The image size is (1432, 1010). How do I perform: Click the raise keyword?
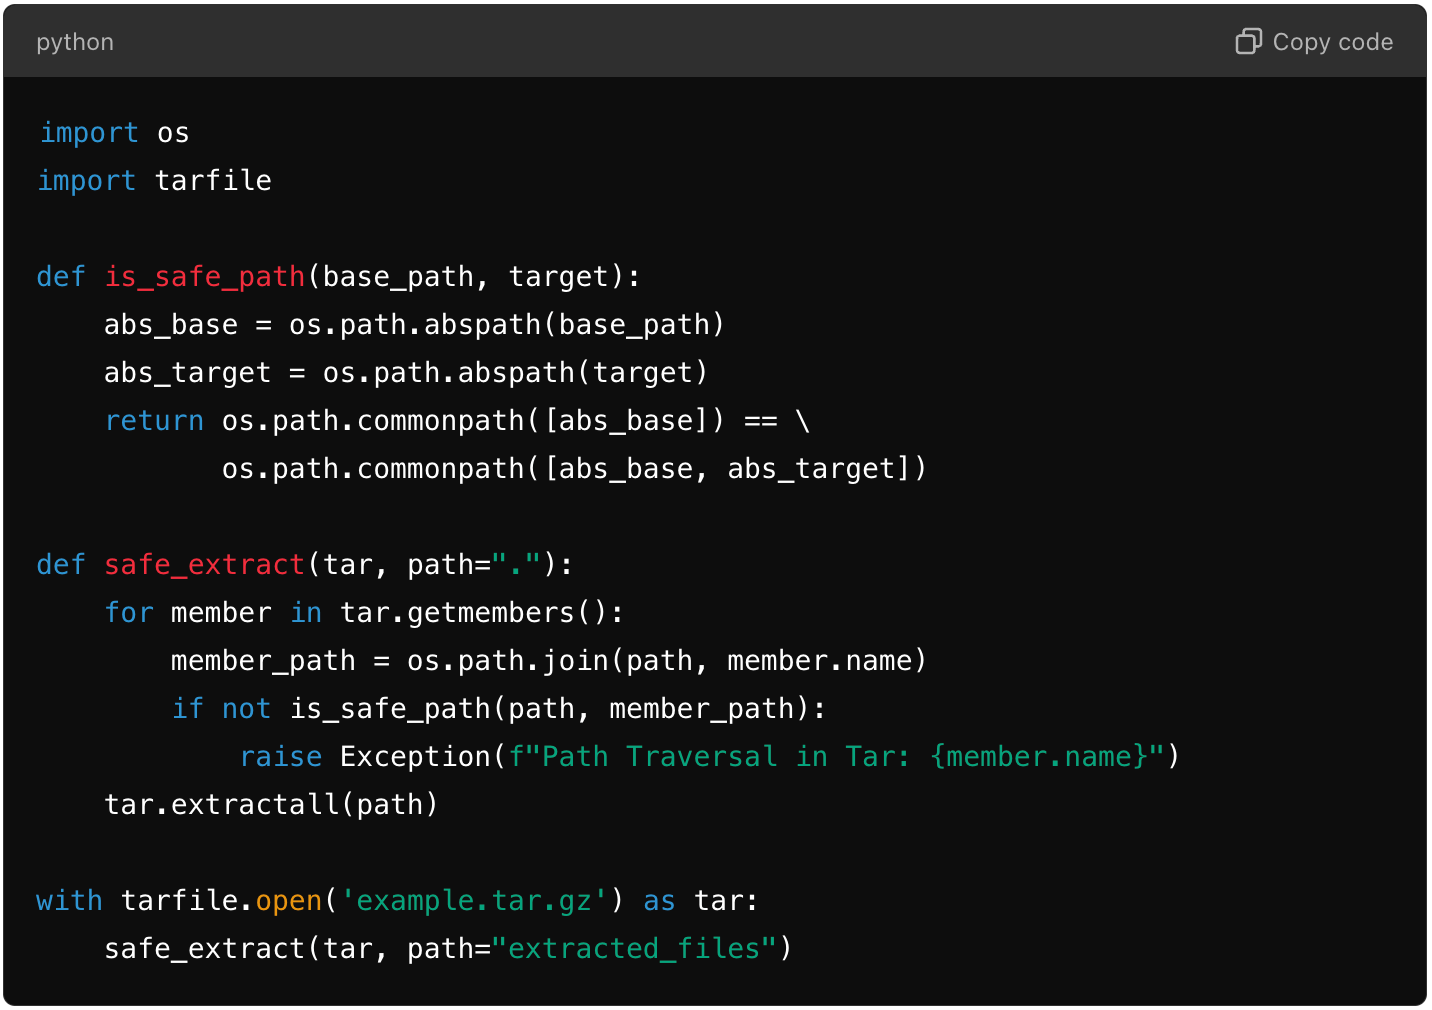tap(281, 757)
